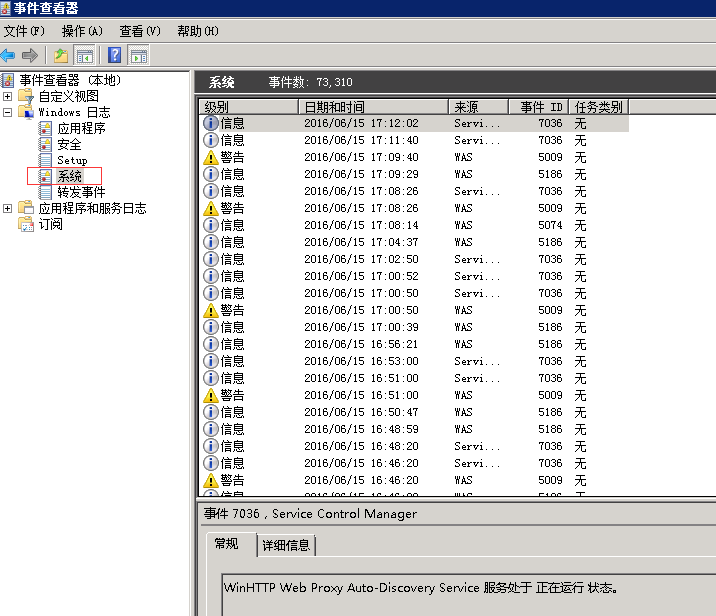
Task: Click the Forward arrow toolbar icon
Action: click(x=30, y=56)
